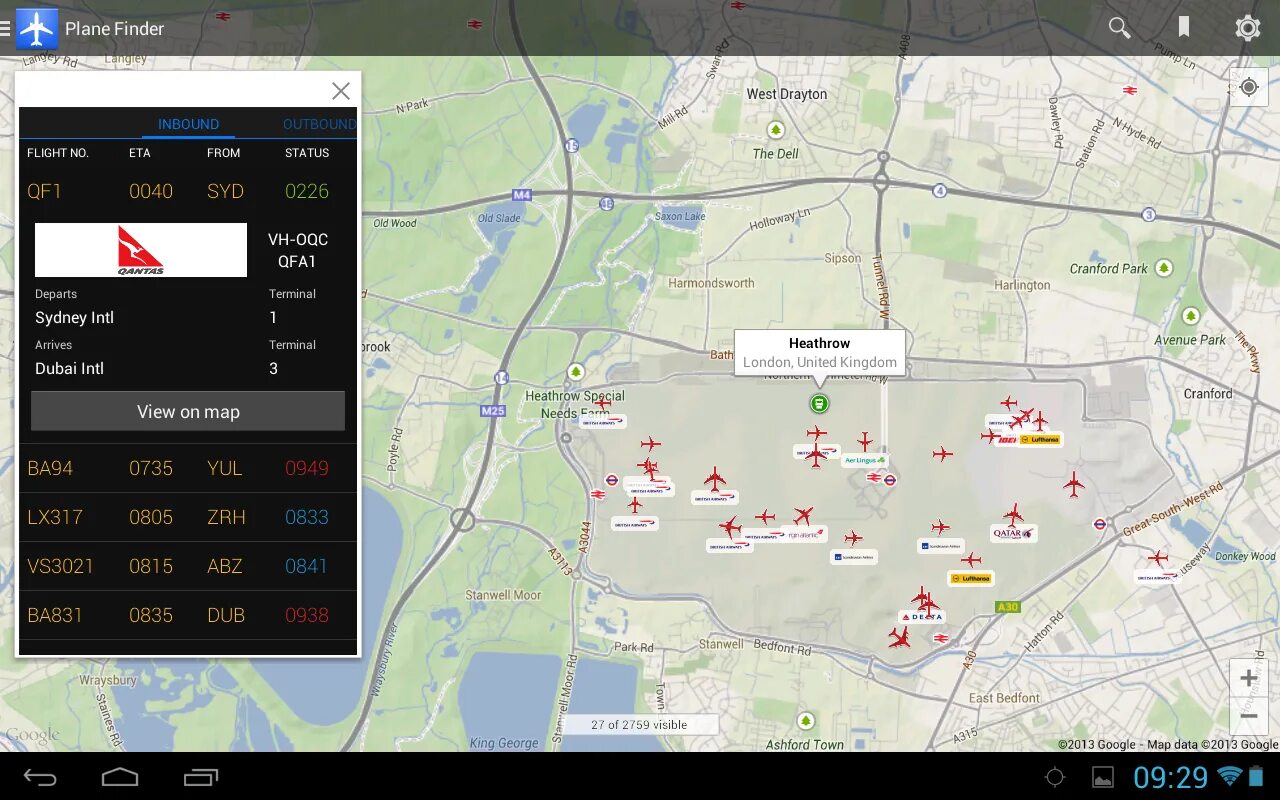Collapse the expanded QF1 flight row

188,191
